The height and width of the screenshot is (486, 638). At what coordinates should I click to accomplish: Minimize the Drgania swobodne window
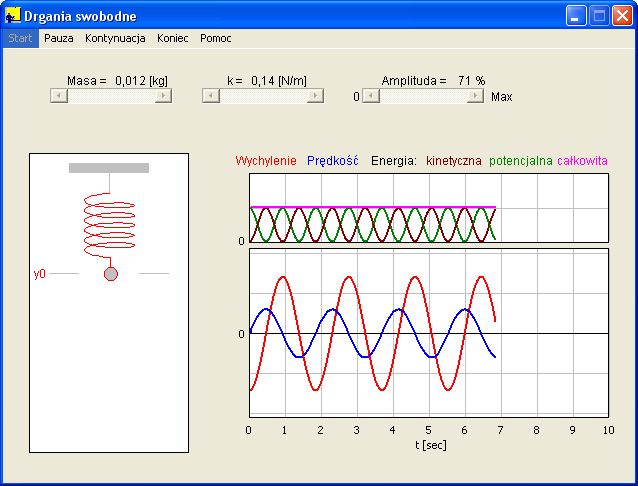point(576,16)
